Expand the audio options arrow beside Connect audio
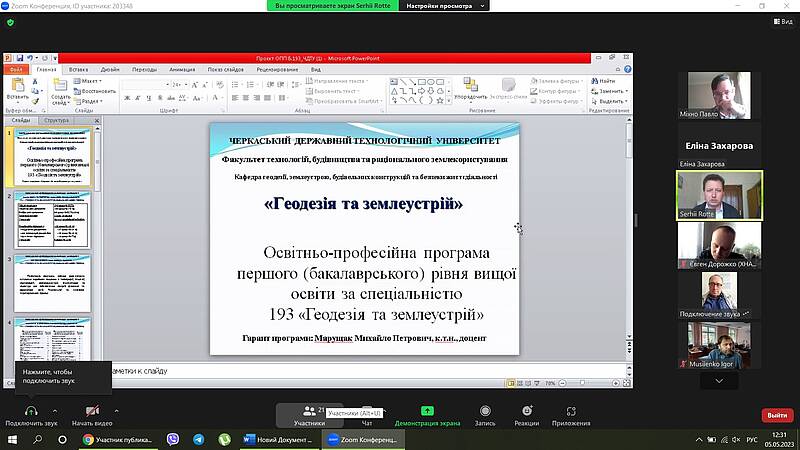 click(54, 410)
